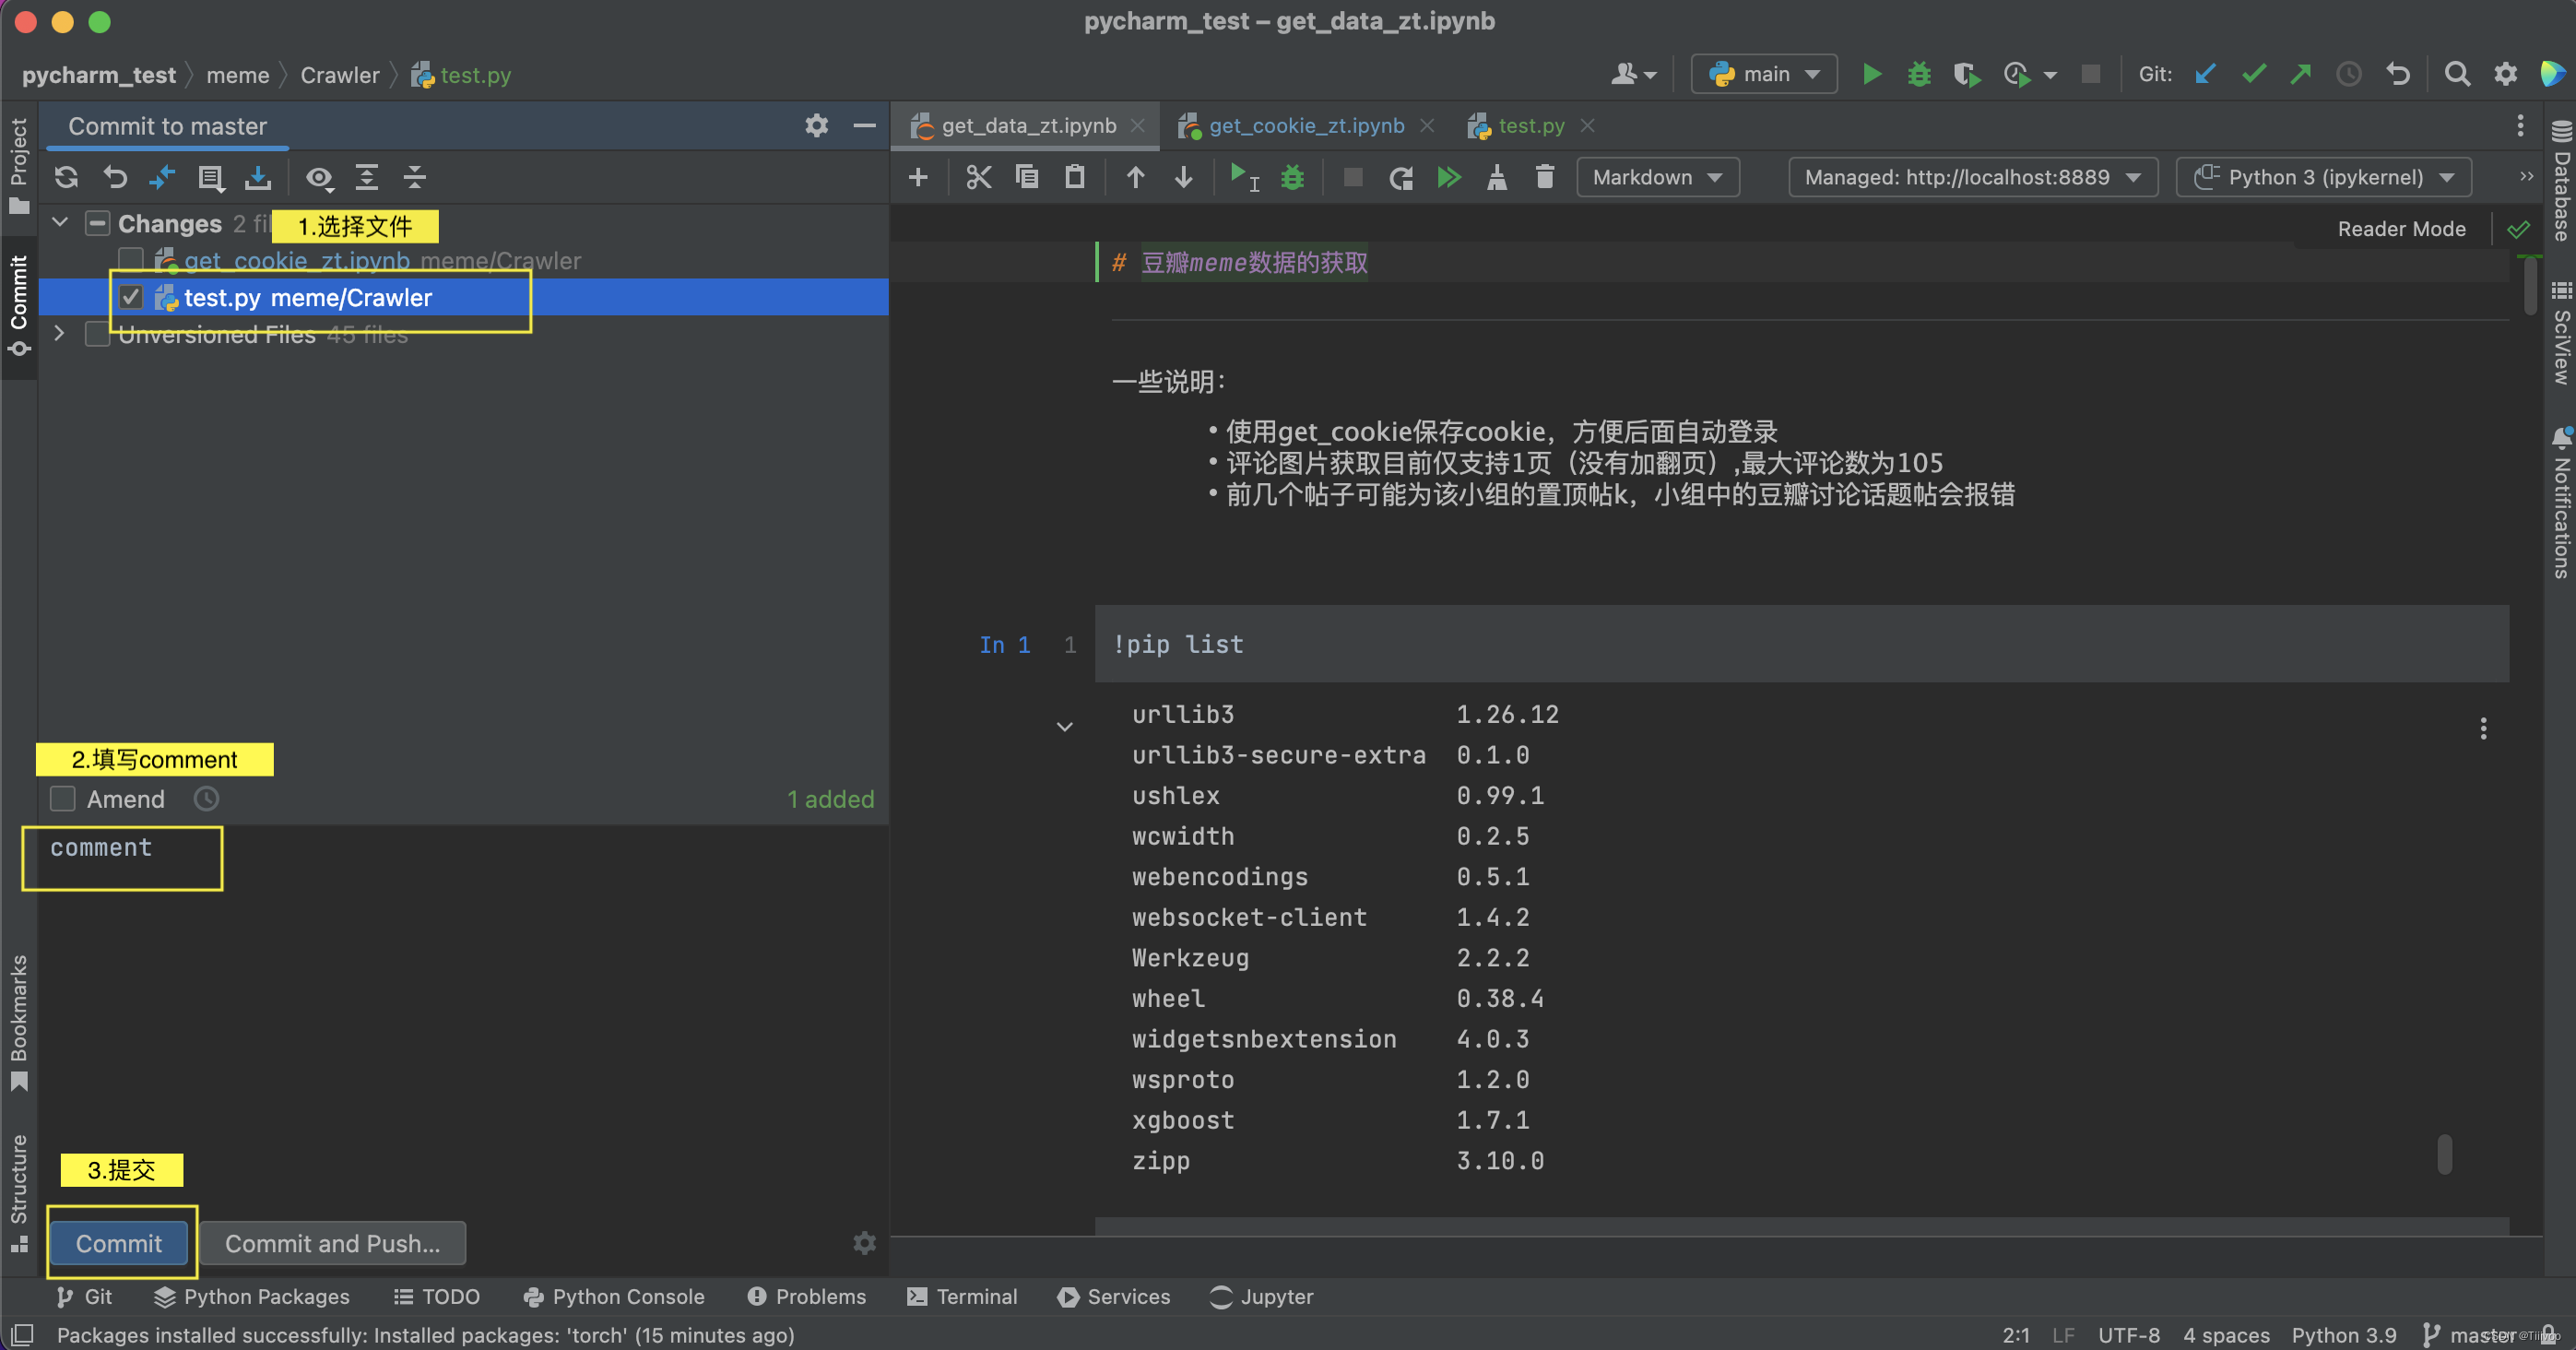2576x1350 pixels.
Task: Enable the Amend checkbox
Action: click(x=63, y=799)
